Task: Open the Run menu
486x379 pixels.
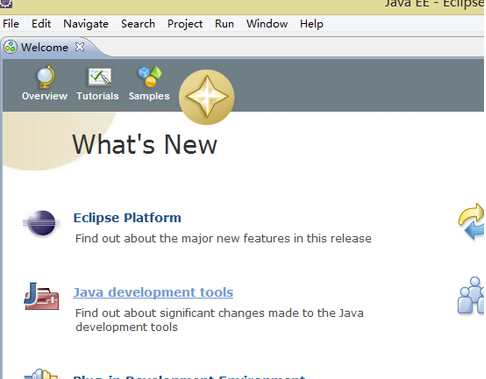Action: coord(224,24)
